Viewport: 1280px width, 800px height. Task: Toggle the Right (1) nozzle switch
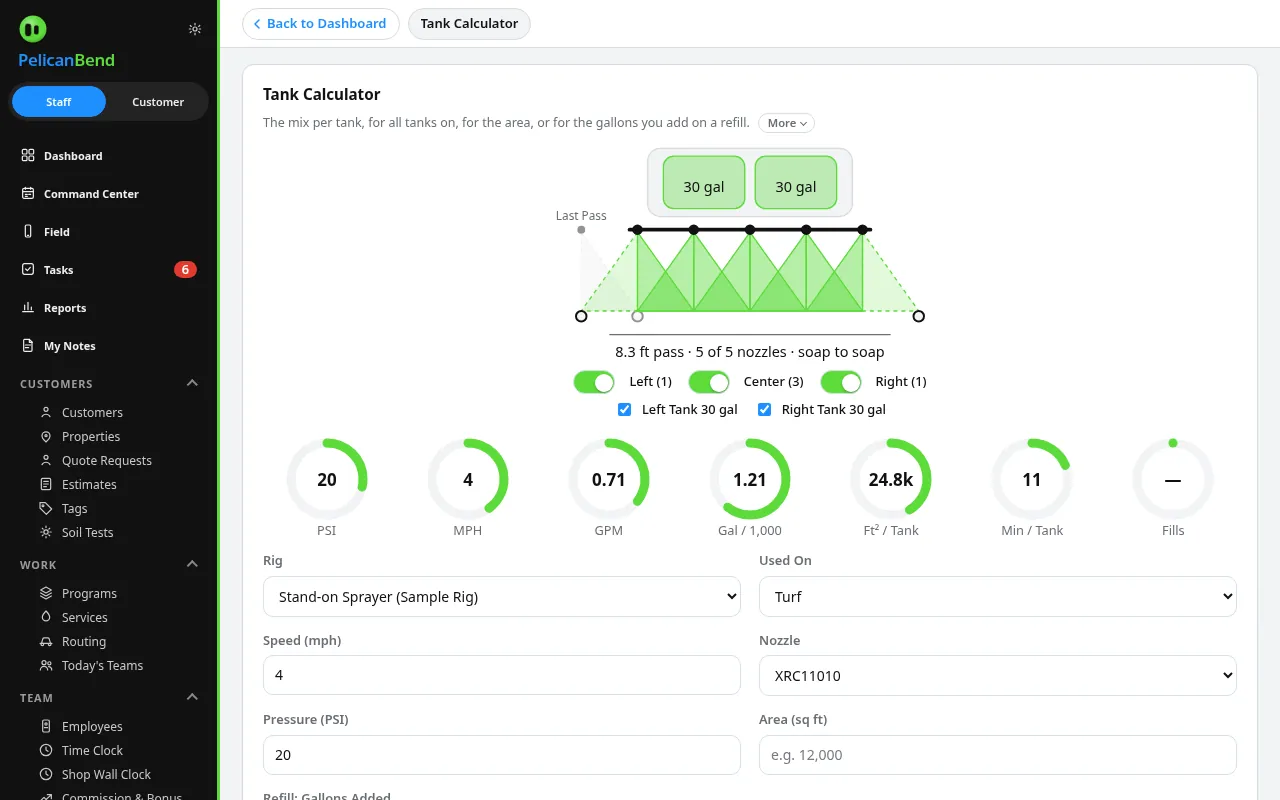coord(841,382)
